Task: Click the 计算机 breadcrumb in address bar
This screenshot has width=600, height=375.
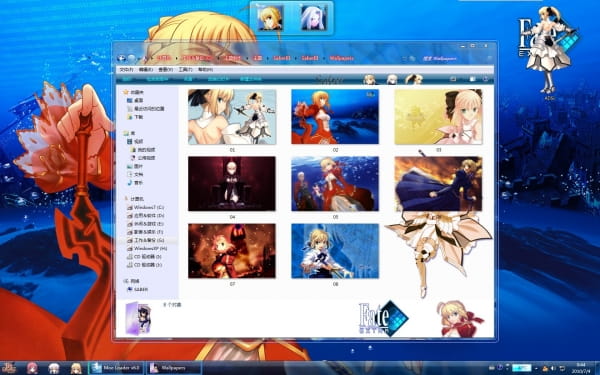Action: pyautogui.click(x=164, y=59)
